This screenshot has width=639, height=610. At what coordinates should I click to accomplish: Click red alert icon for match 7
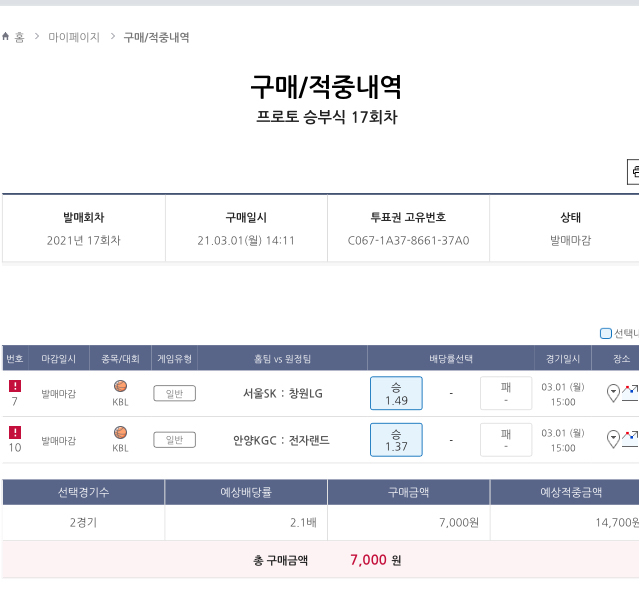coord(15,386)
